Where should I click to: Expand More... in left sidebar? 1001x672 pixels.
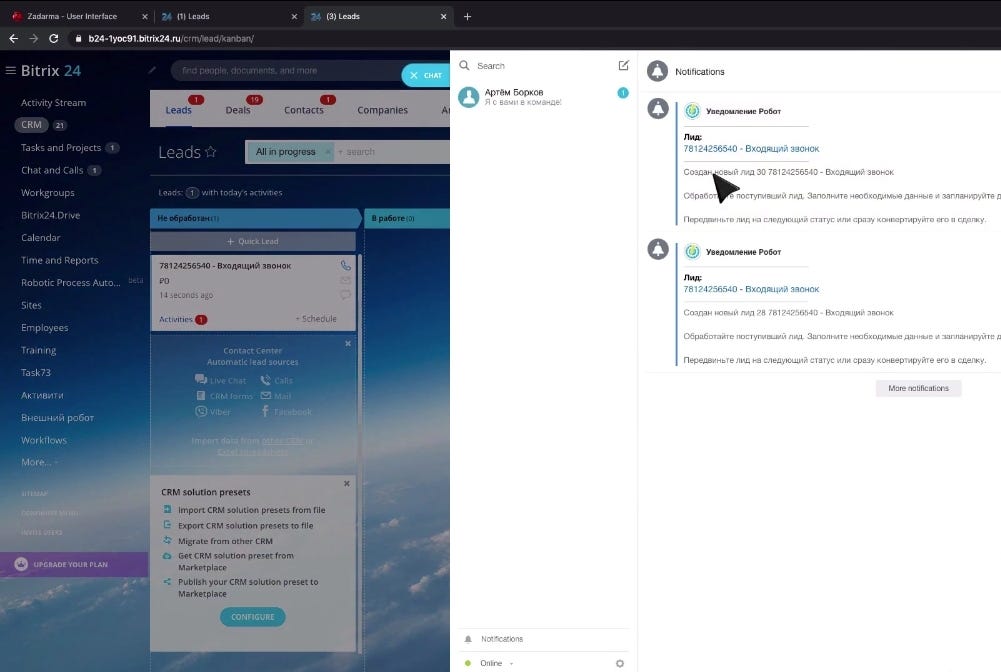(x=38, y=462)
